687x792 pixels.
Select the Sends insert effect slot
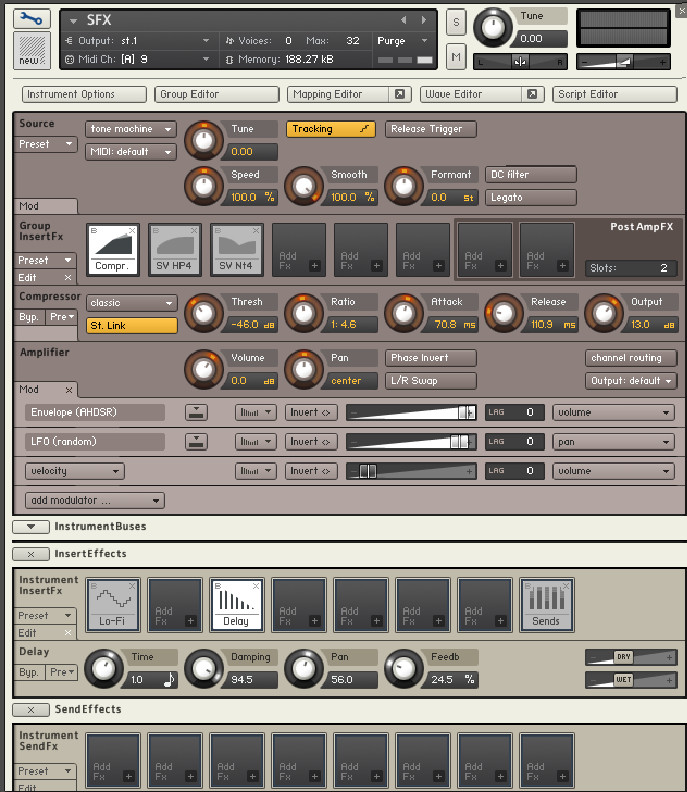coord(547,605)
